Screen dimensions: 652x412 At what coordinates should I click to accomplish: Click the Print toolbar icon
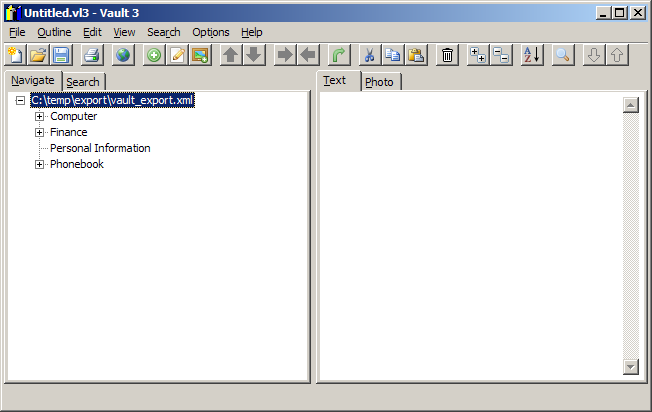pyautogui.click(x=91, y=55)
